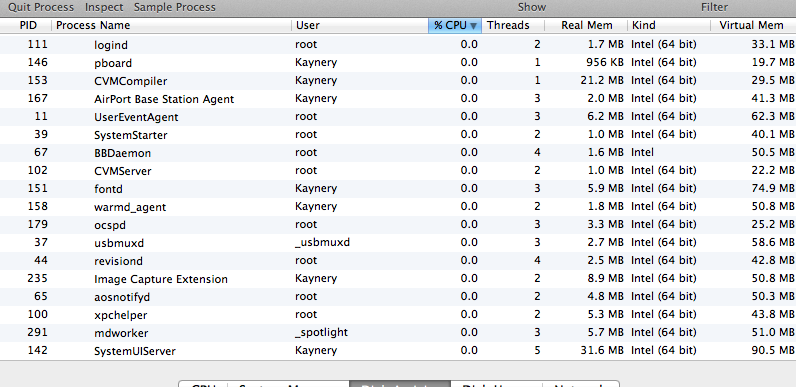Select the fontd process name
Image resolution: width=796 pixels, height=387 pixels.
pos(108,189)
